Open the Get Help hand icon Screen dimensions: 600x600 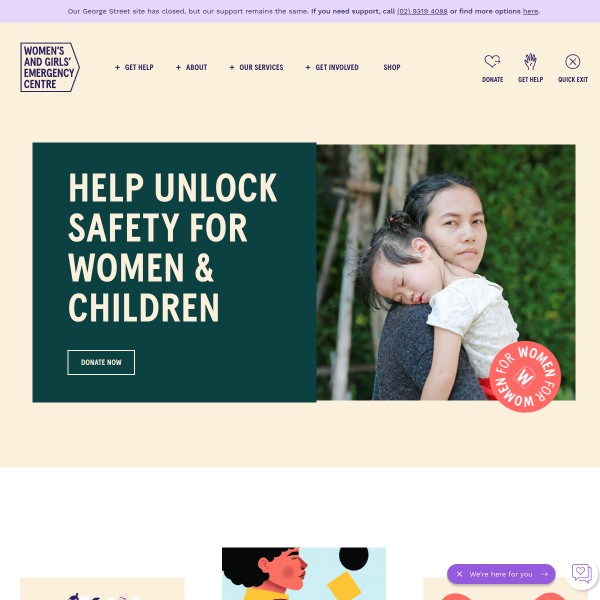coord(530,62)
